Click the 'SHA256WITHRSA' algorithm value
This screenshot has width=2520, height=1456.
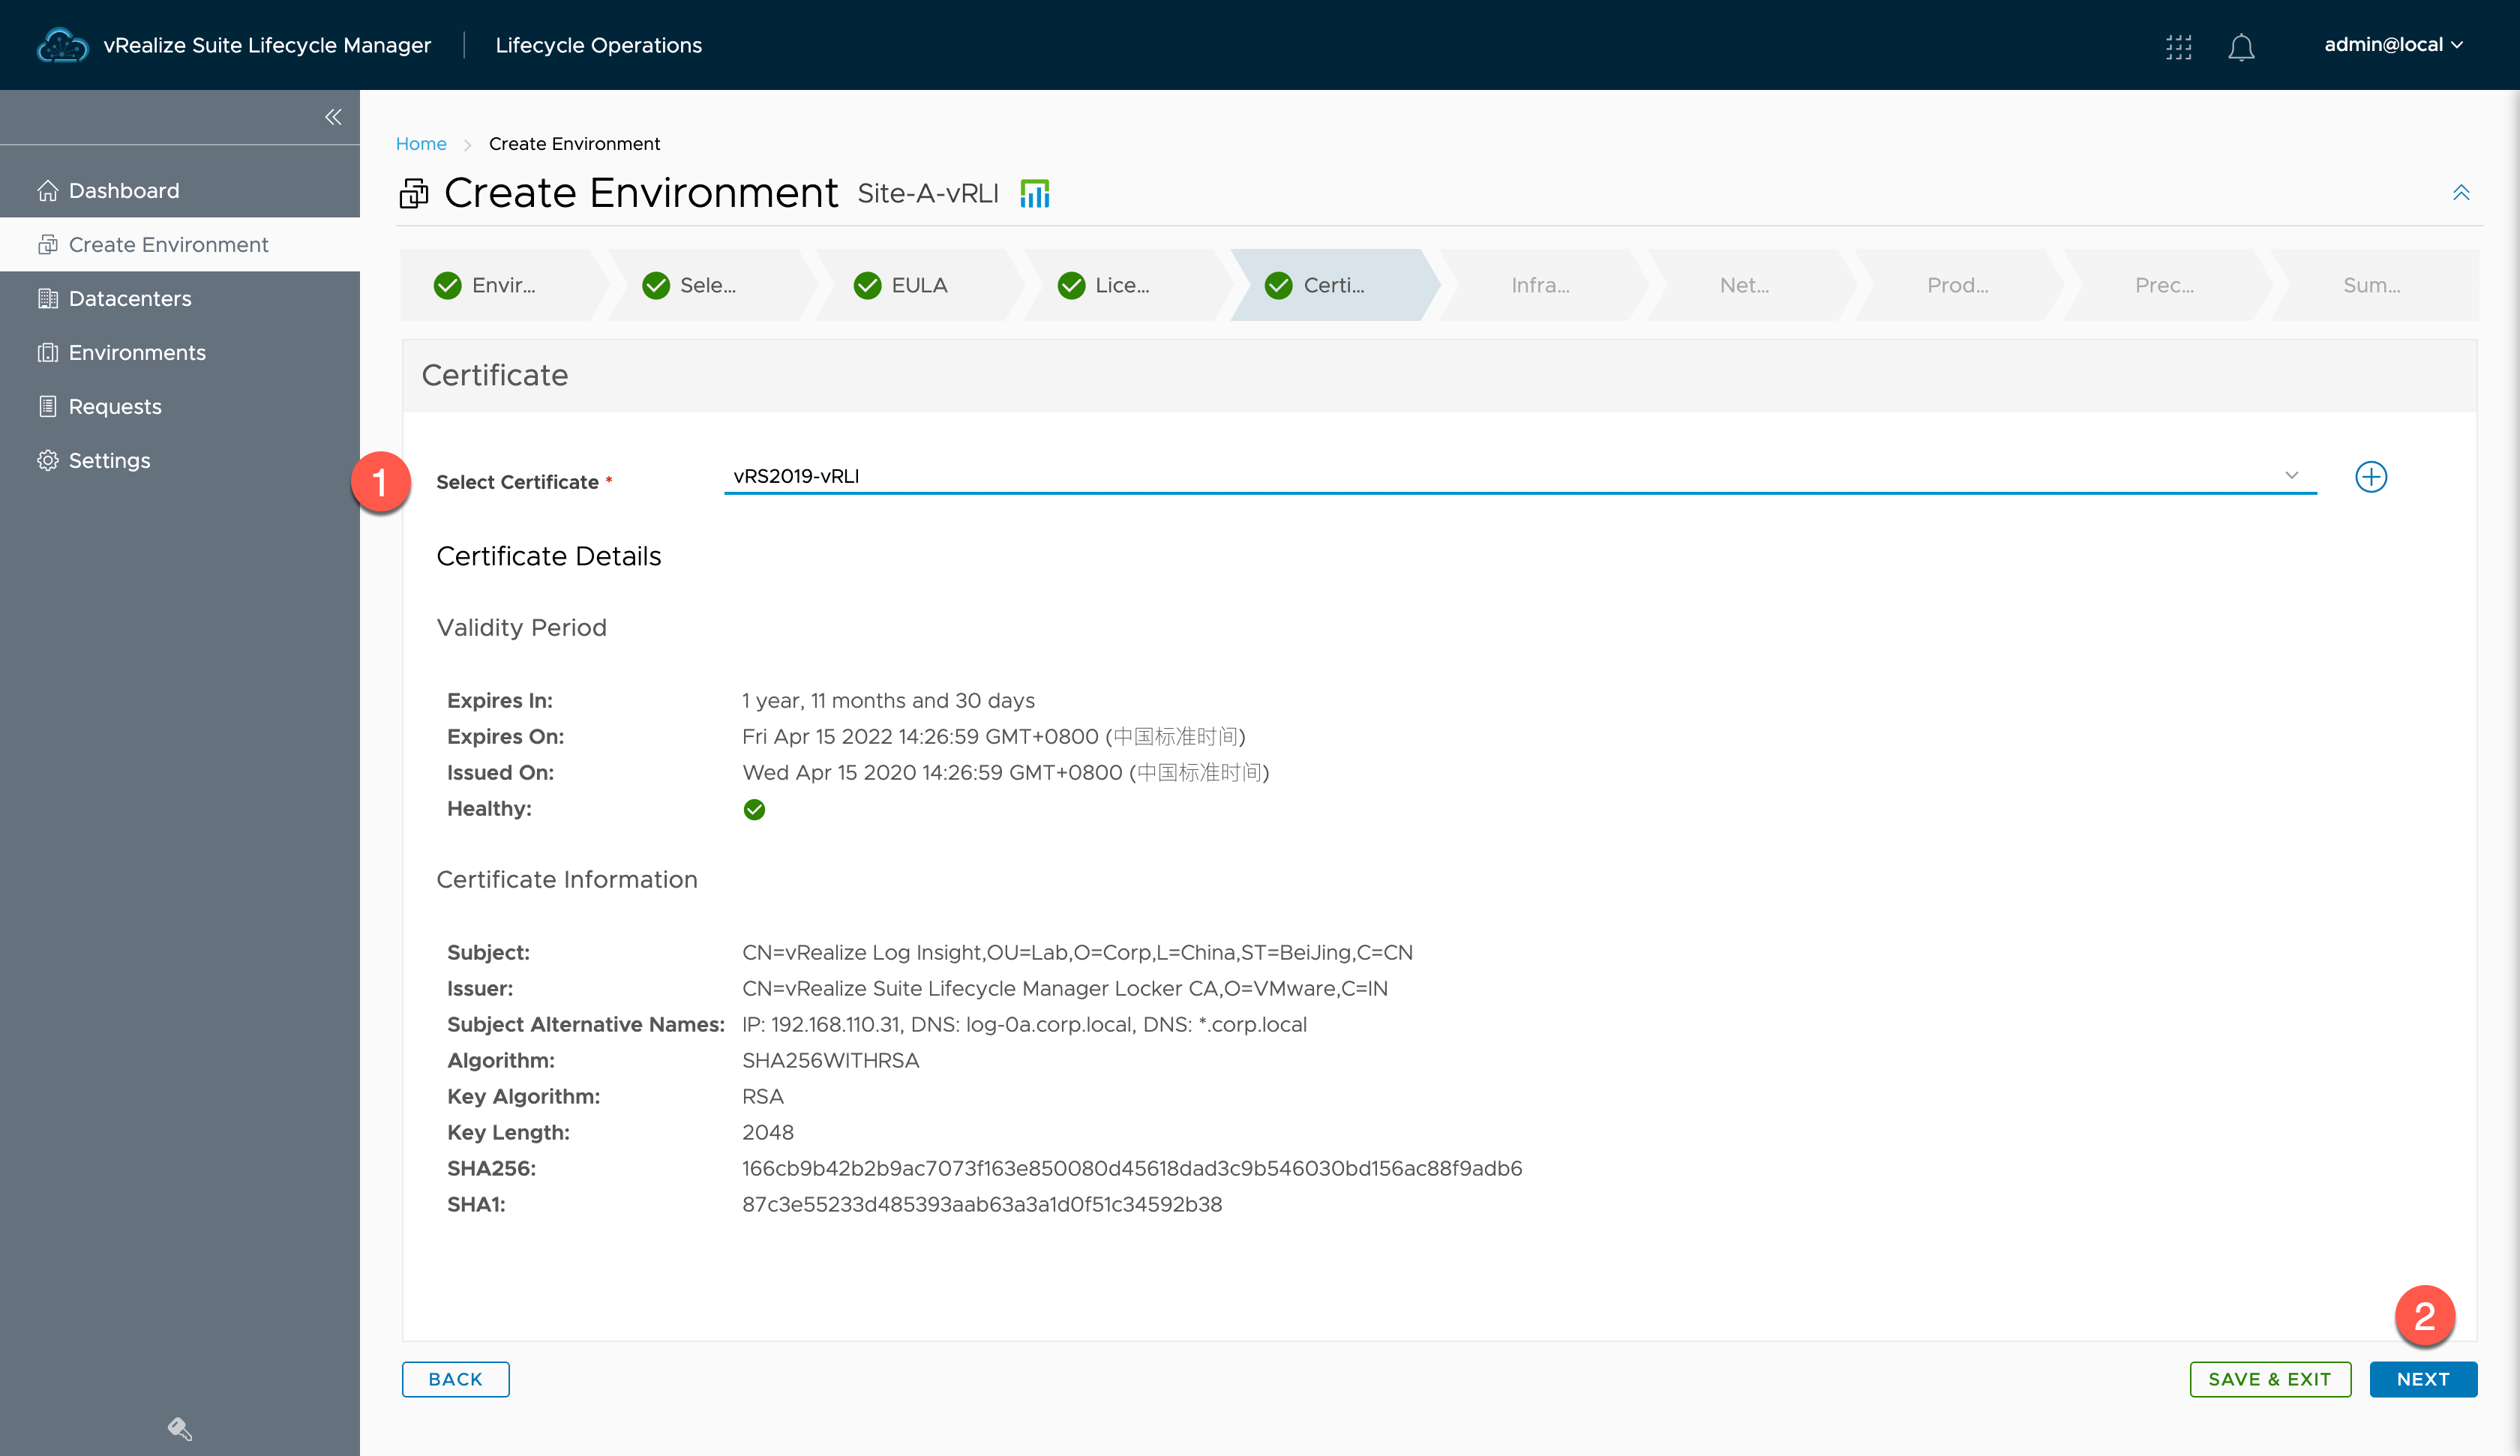click(x=830, y=1060)
